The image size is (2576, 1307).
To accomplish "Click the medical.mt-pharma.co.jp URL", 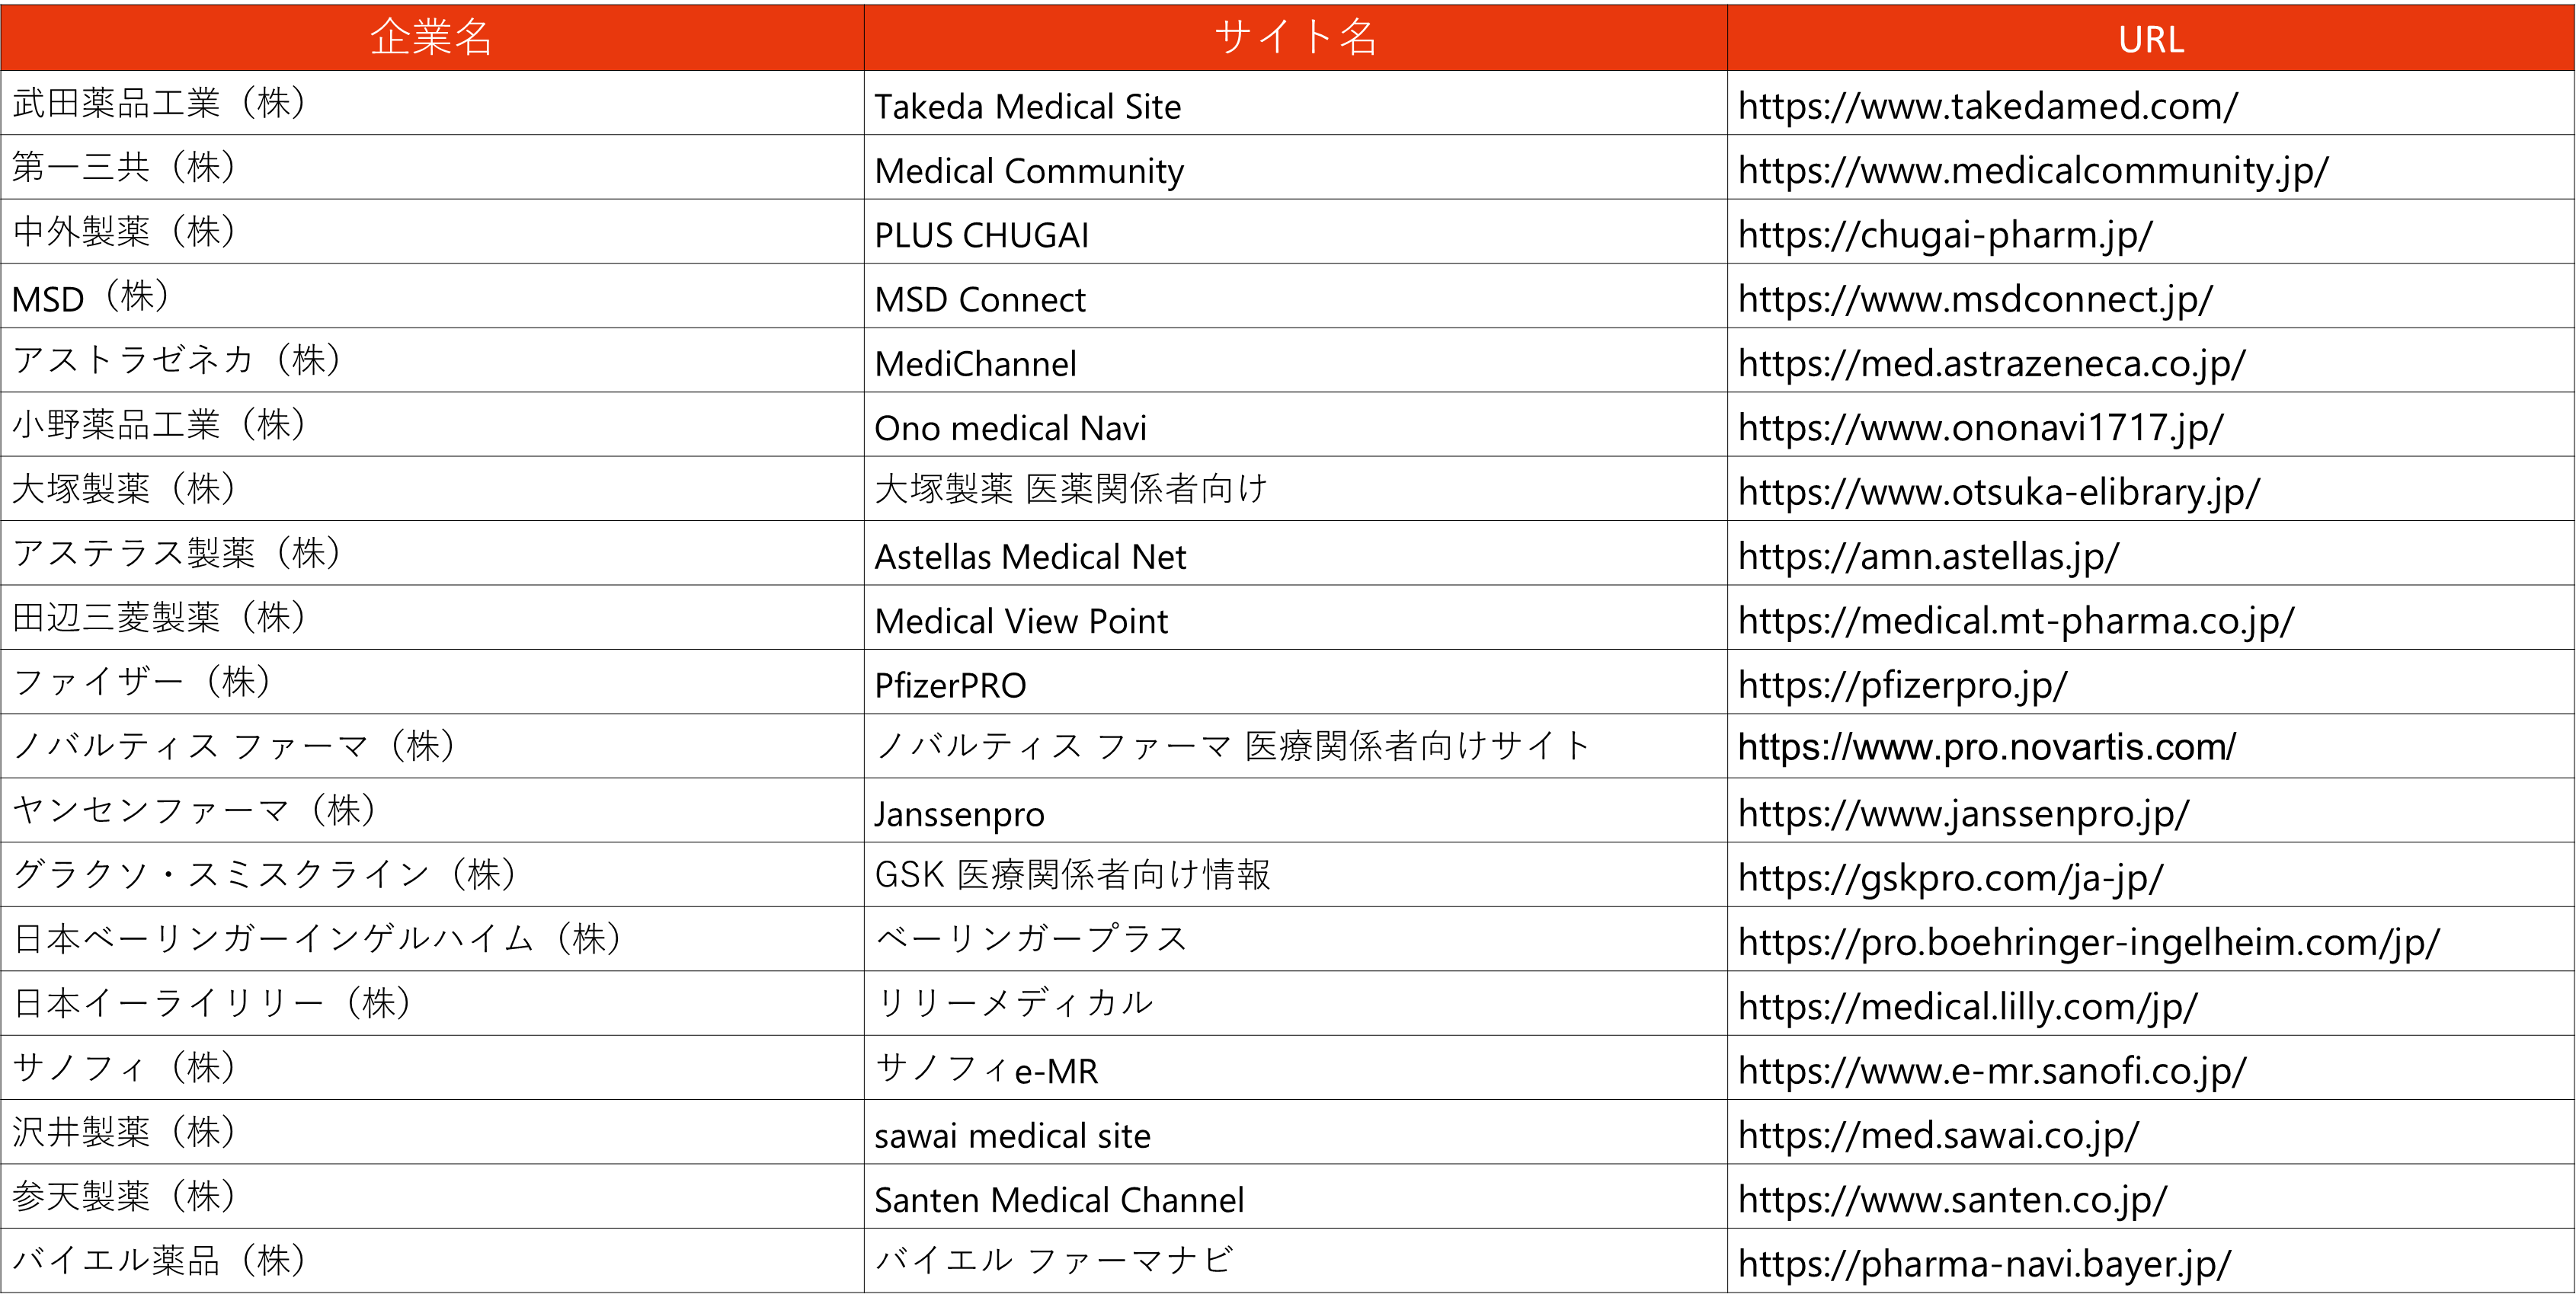I will coord(2015,621).
